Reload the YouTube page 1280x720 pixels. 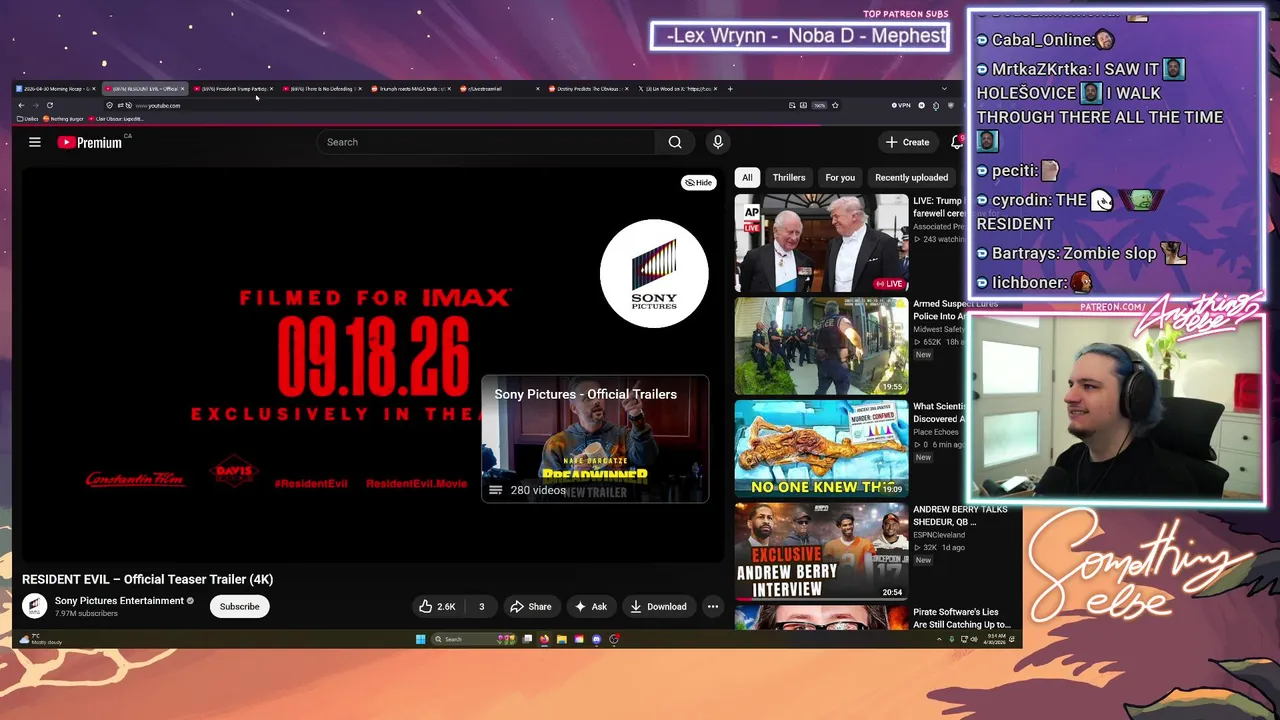(x=49, y=105)
